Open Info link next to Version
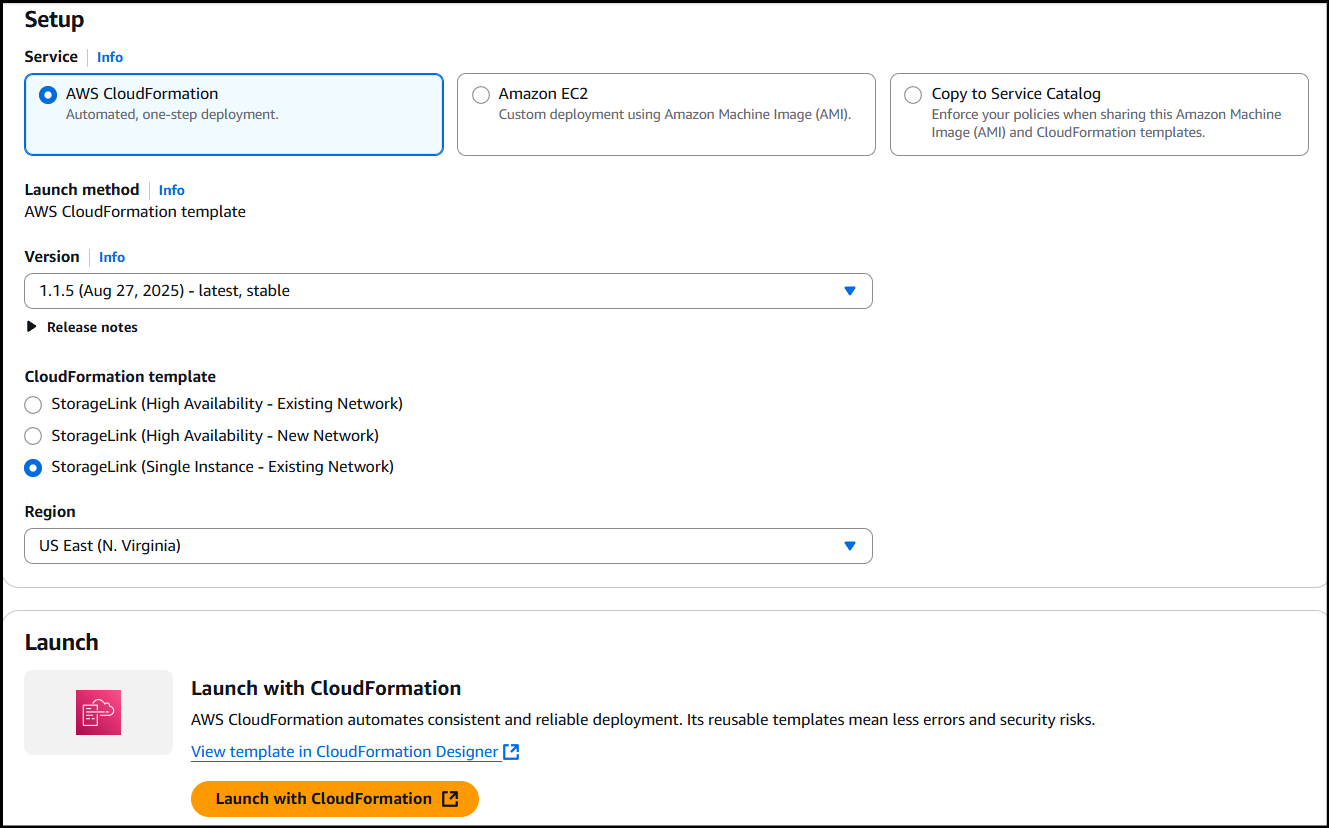Screen dimensions: 1329x828 112,257
